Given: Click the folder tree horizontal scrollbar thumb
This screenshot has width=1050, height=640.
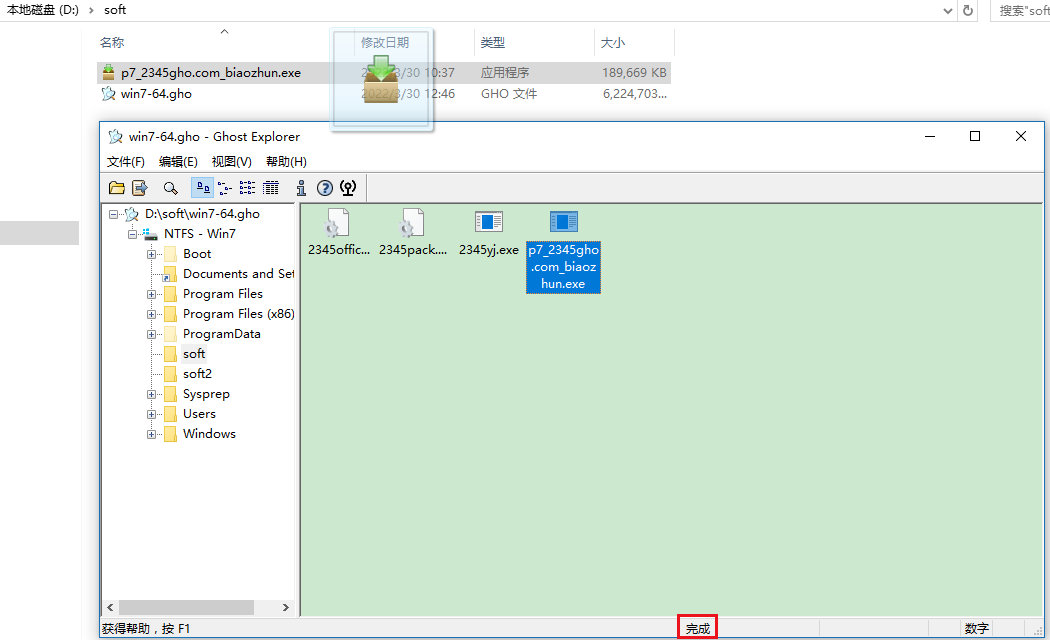Looking at the screenshot, I should click(x=186, y=607).
